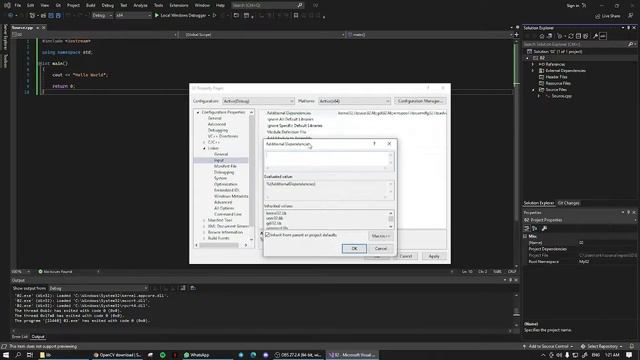Expand the C/C++ tree node
The image size is (640, 360).
204,142
